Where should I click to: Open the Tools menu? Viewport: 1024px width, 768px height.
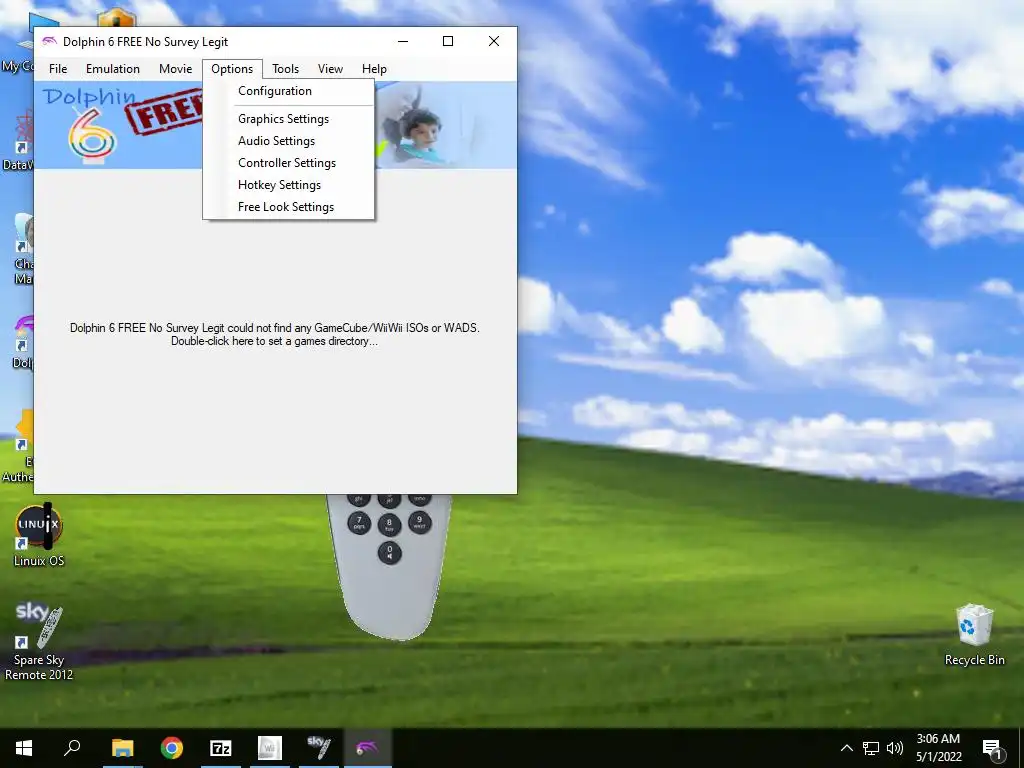tap(285, 69)
